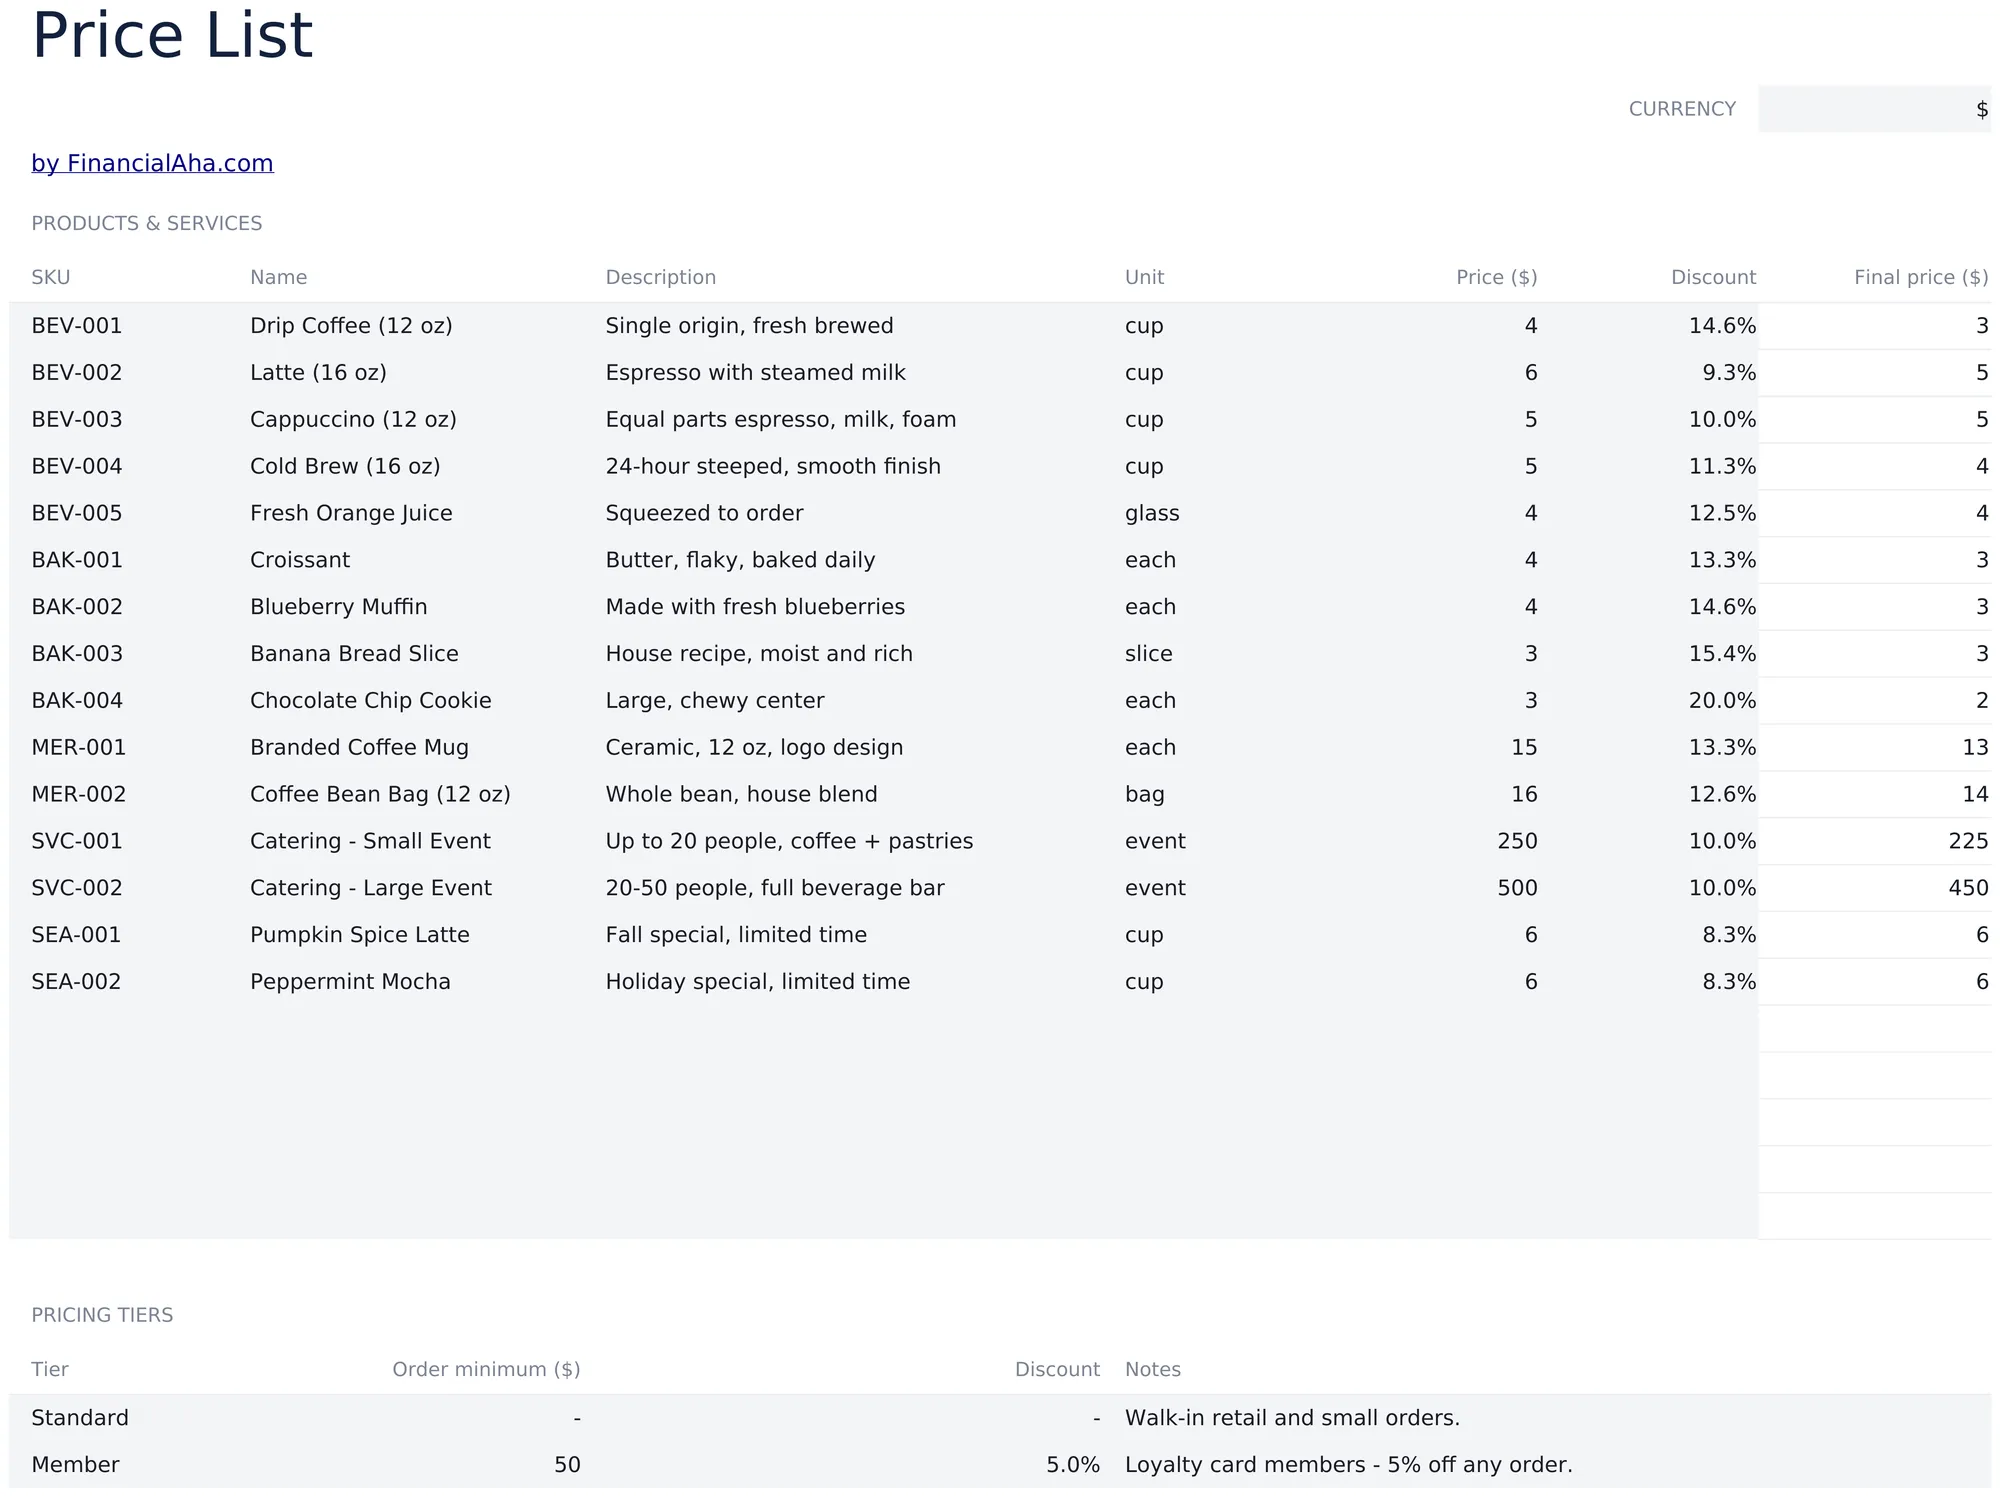
Task: Click note 'Walk-in retail and small orders.'
Action: tap(1292, 1418)
